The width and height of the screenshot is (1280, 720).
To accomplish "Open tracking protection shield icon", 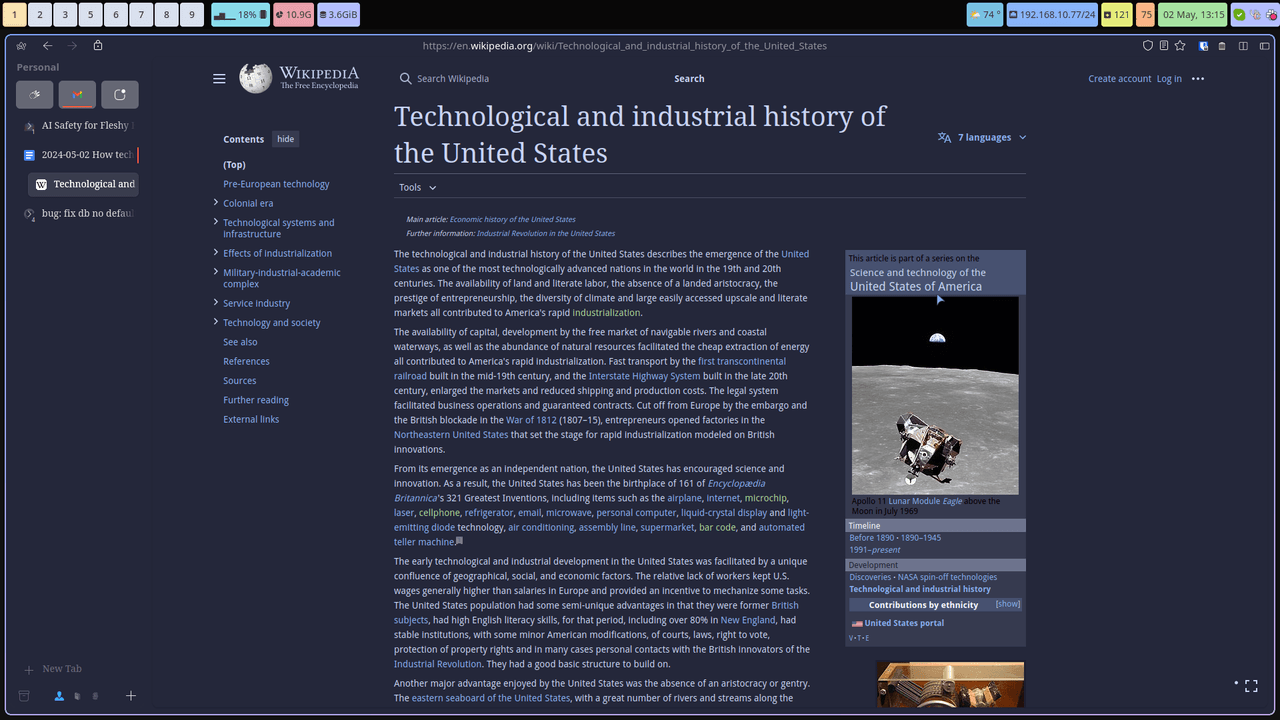I will (1148, 45).
